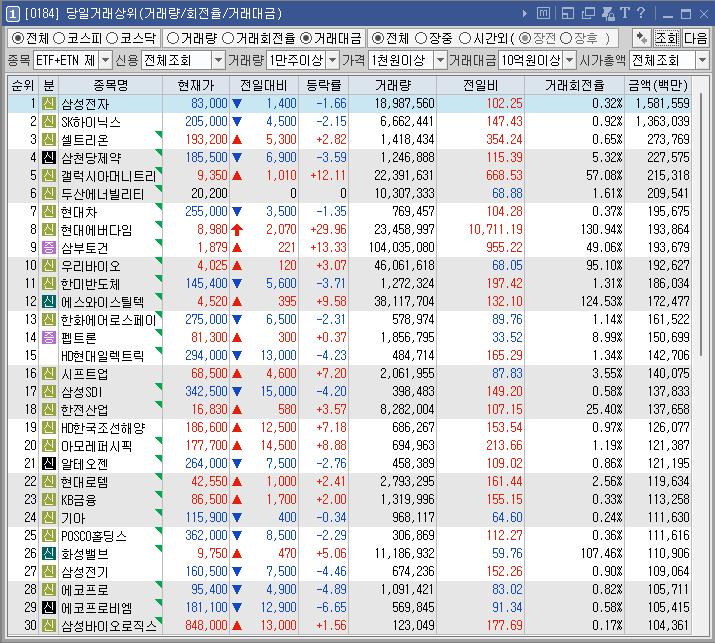715x643 pixels.
Task: Click the purple 증 badge on 삼부토건 row
Action: click(x=49, y=248)
